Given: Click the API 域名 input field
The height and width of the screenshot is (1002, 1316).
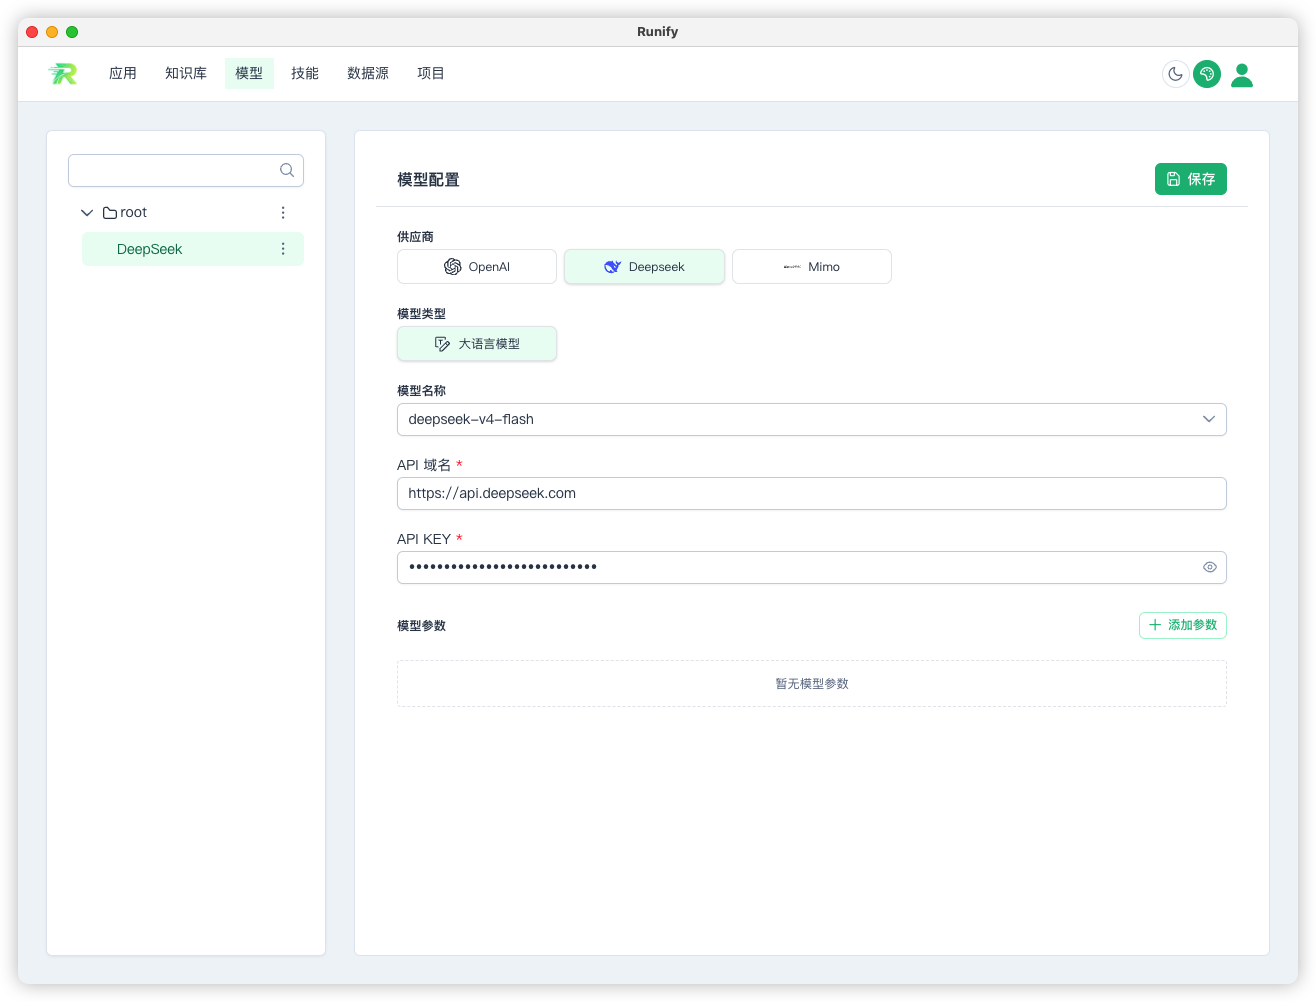Looking at the screenshot, I should click(x=812, y=494).
